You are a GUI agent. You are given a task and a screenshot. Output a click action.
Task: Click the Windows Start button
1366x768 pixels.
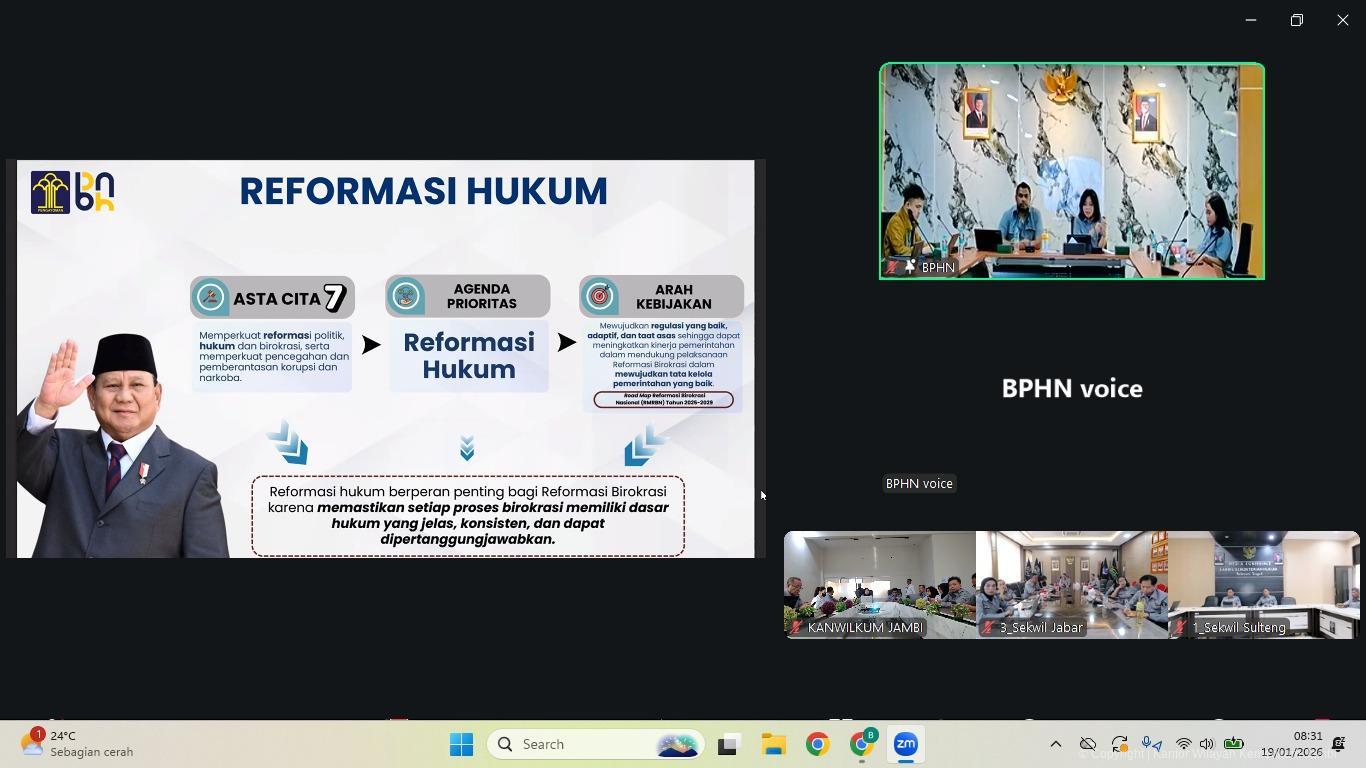click(461, 744)
